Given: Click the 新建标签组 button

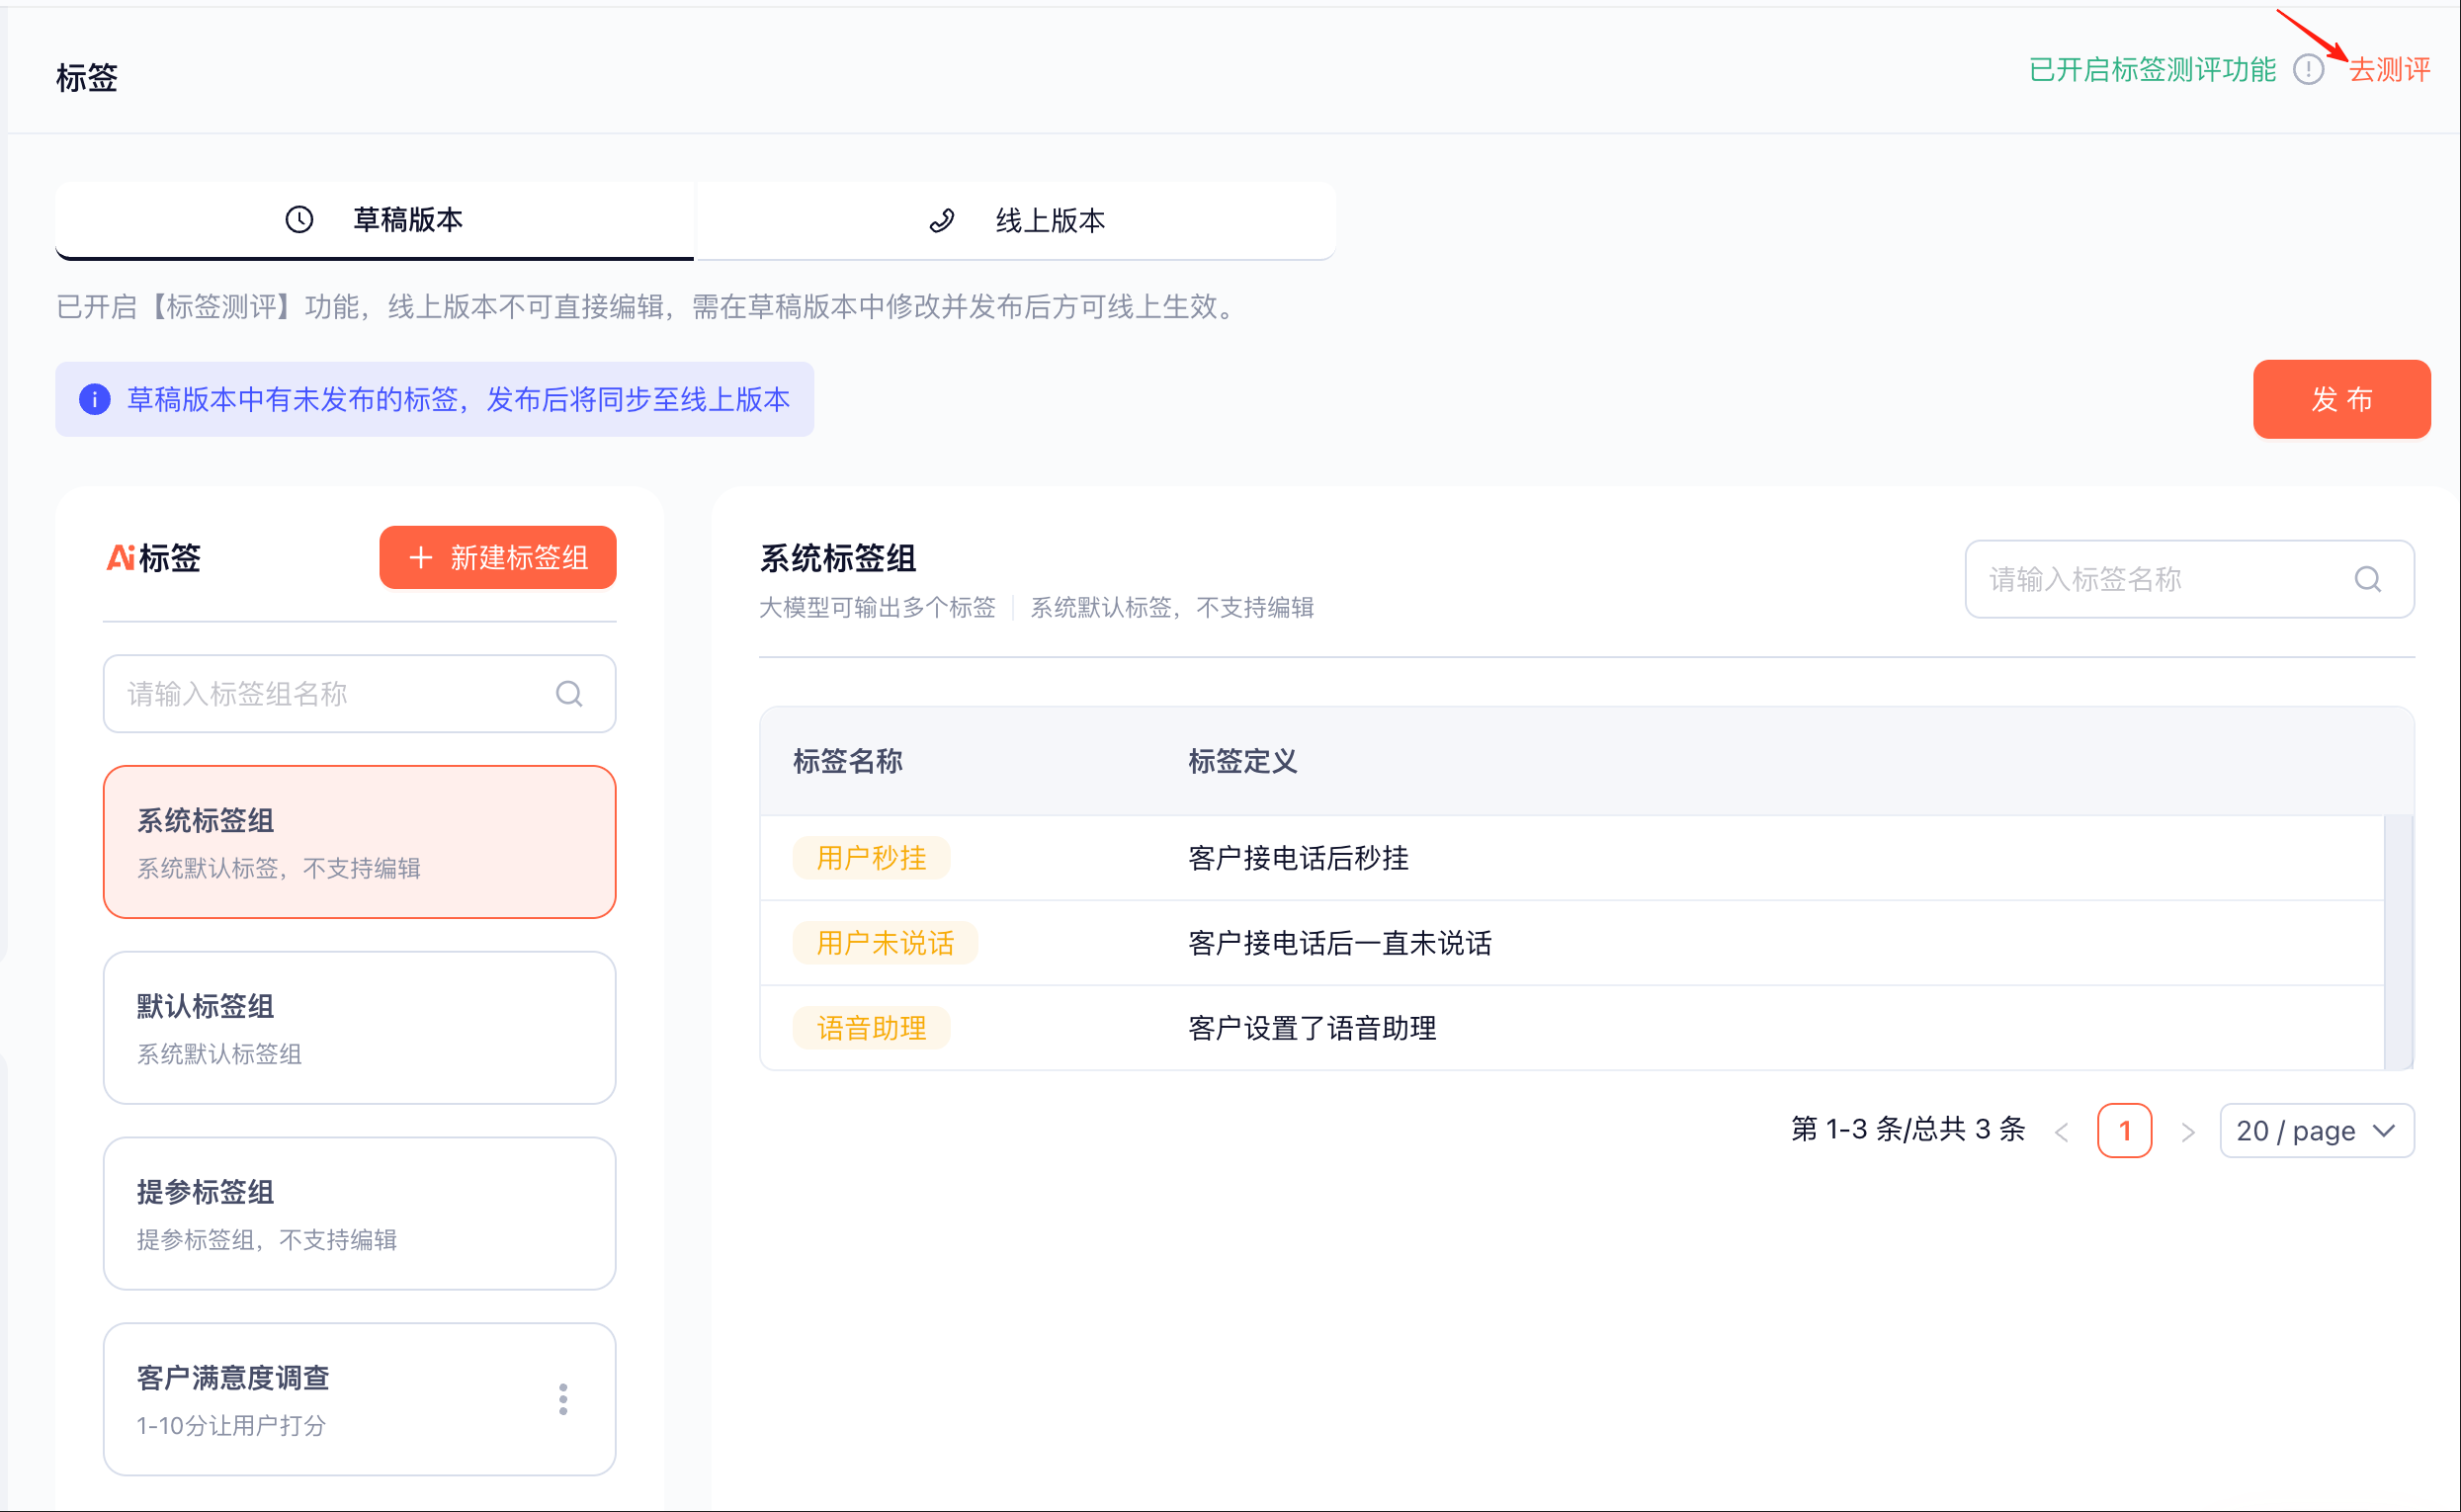Looking at the screenshot, I should [498, 557].
